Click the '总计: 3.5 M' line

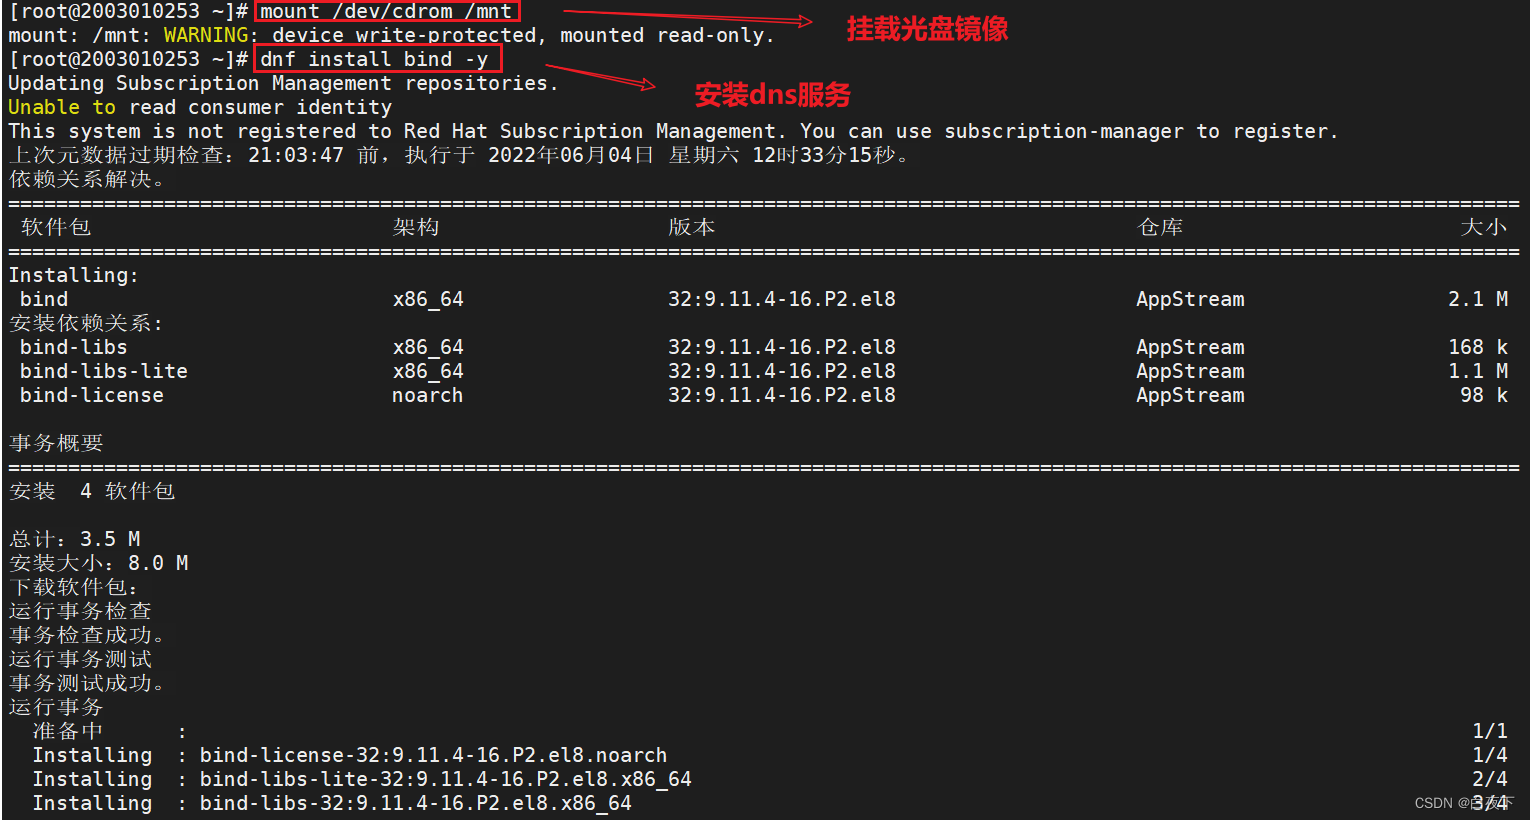75,539
